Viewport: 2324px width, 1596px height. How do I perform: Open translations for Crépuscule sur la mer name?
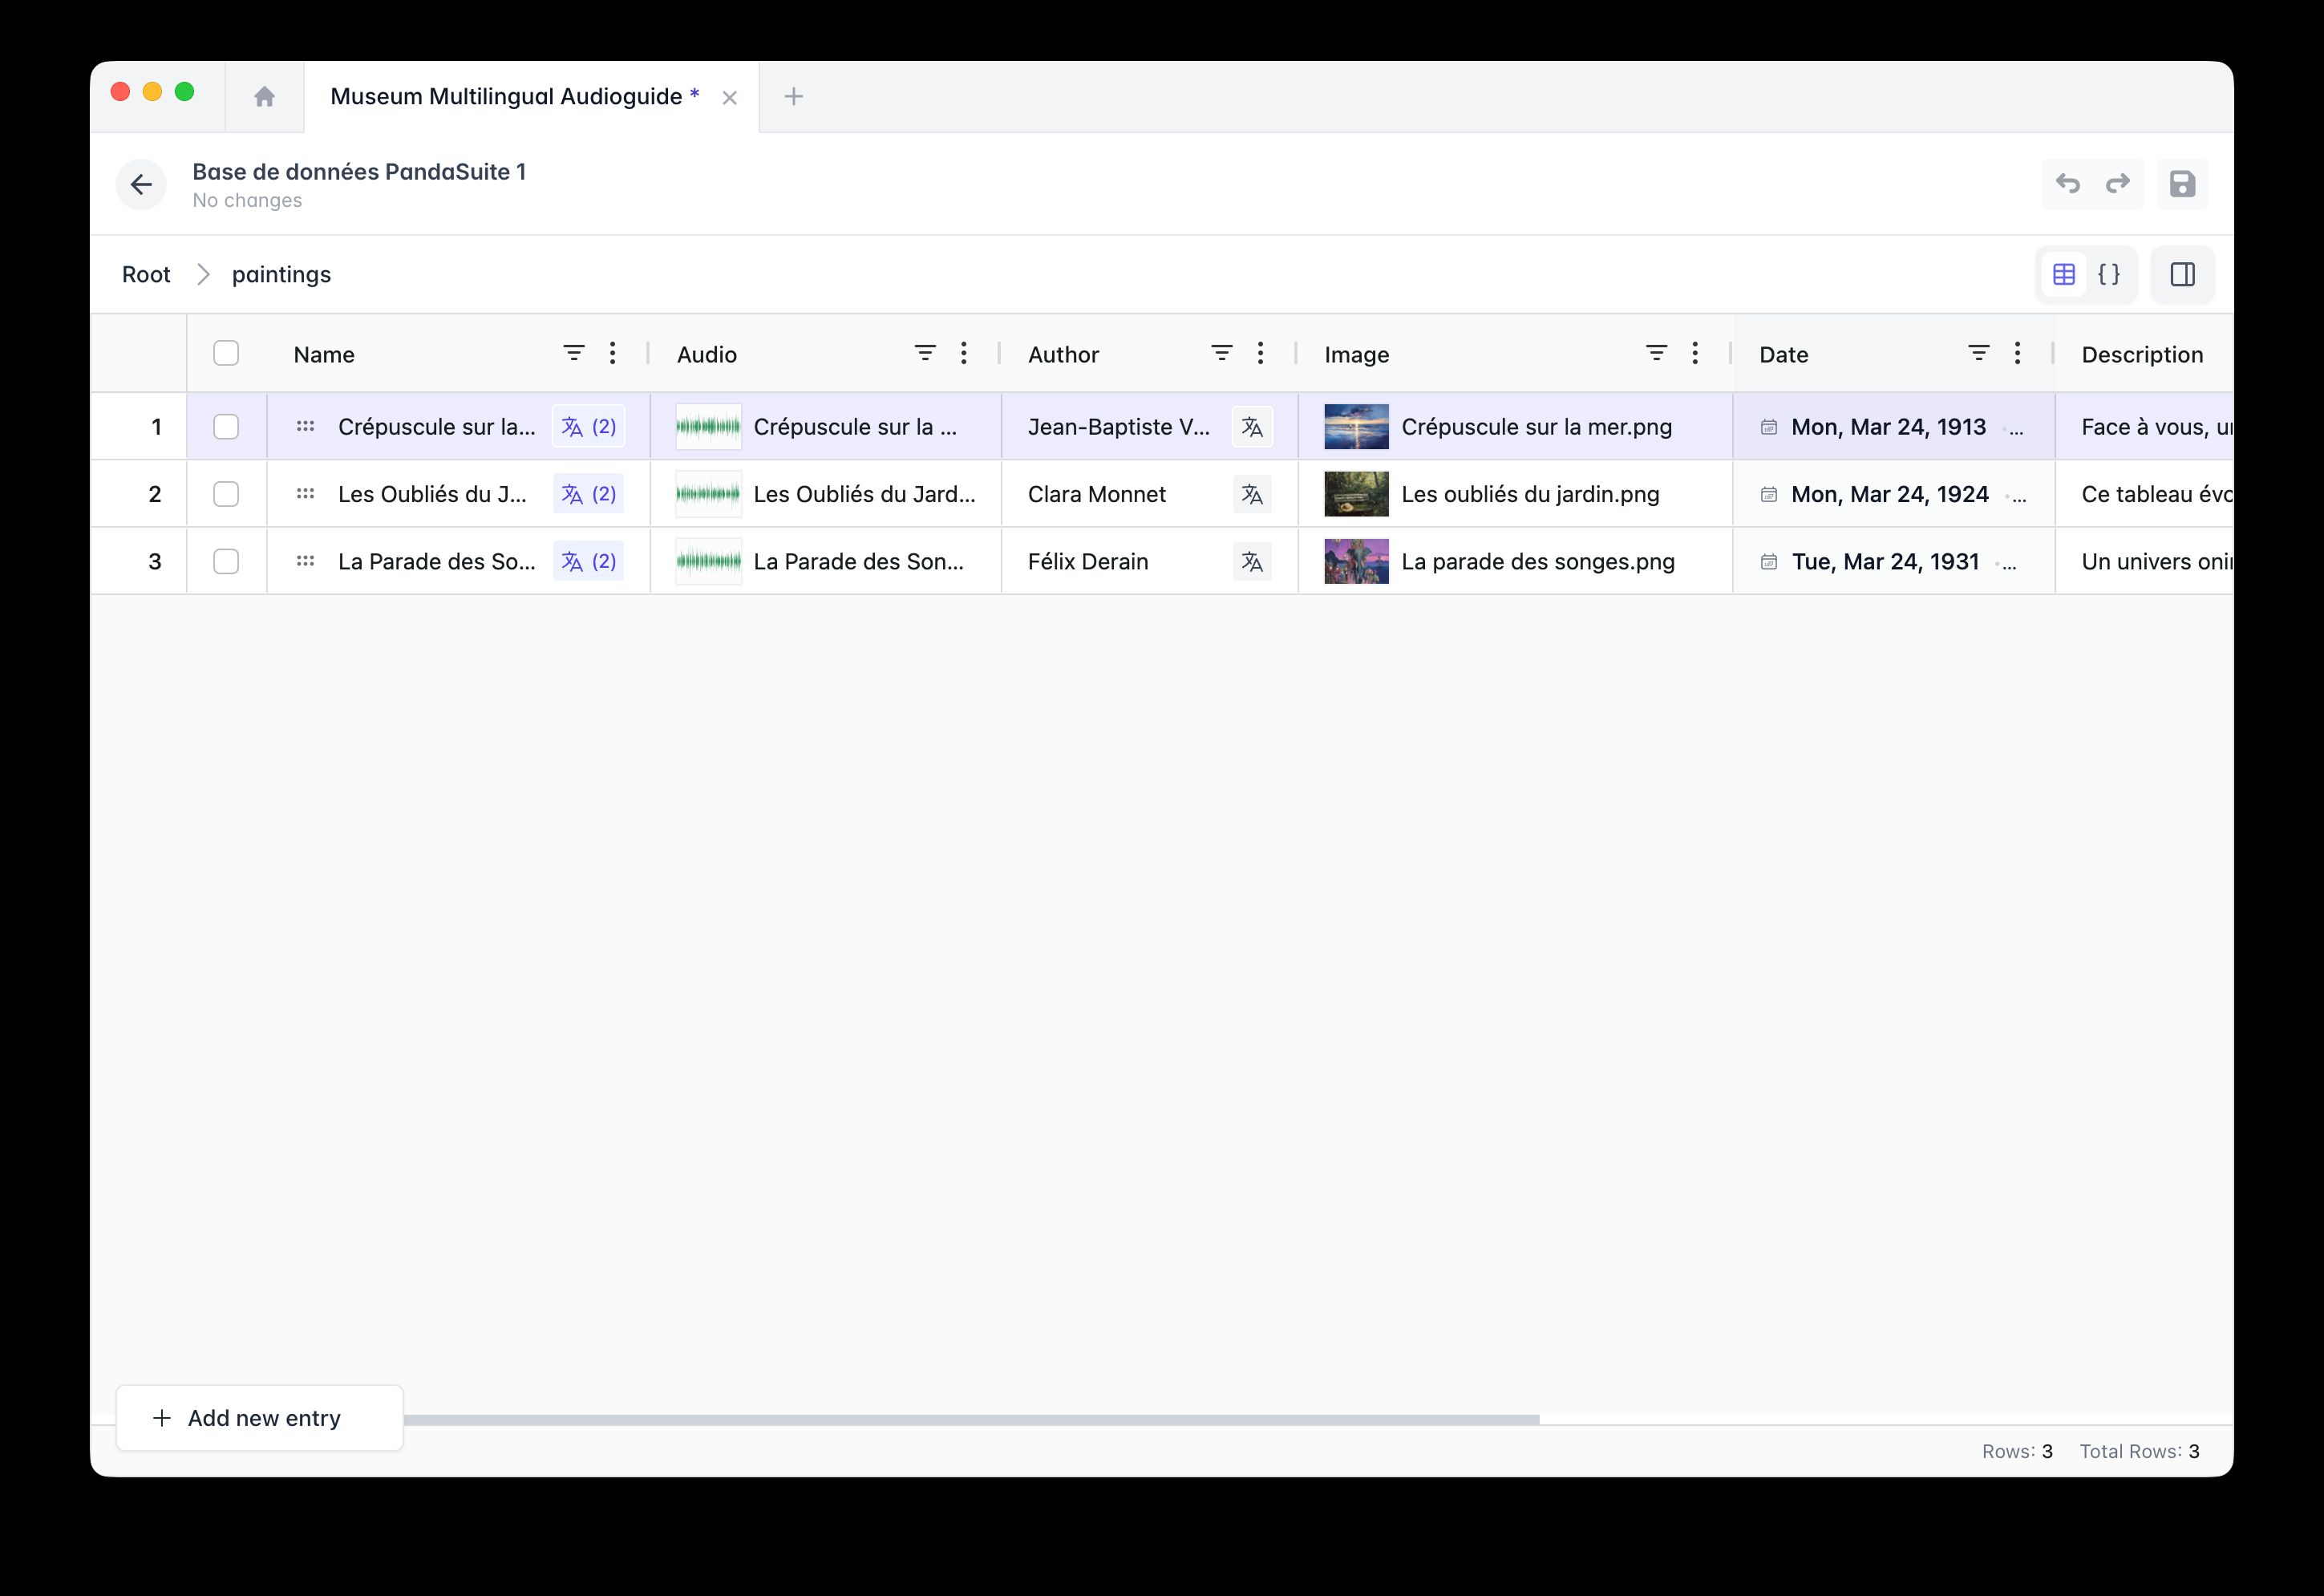pos(588,426)
